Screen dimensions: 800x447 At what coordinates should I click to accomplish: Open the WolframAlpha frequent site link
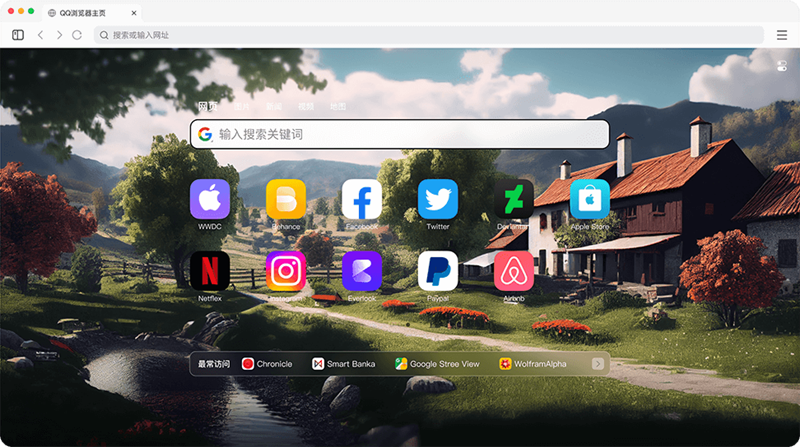click(x=533, y=364)
